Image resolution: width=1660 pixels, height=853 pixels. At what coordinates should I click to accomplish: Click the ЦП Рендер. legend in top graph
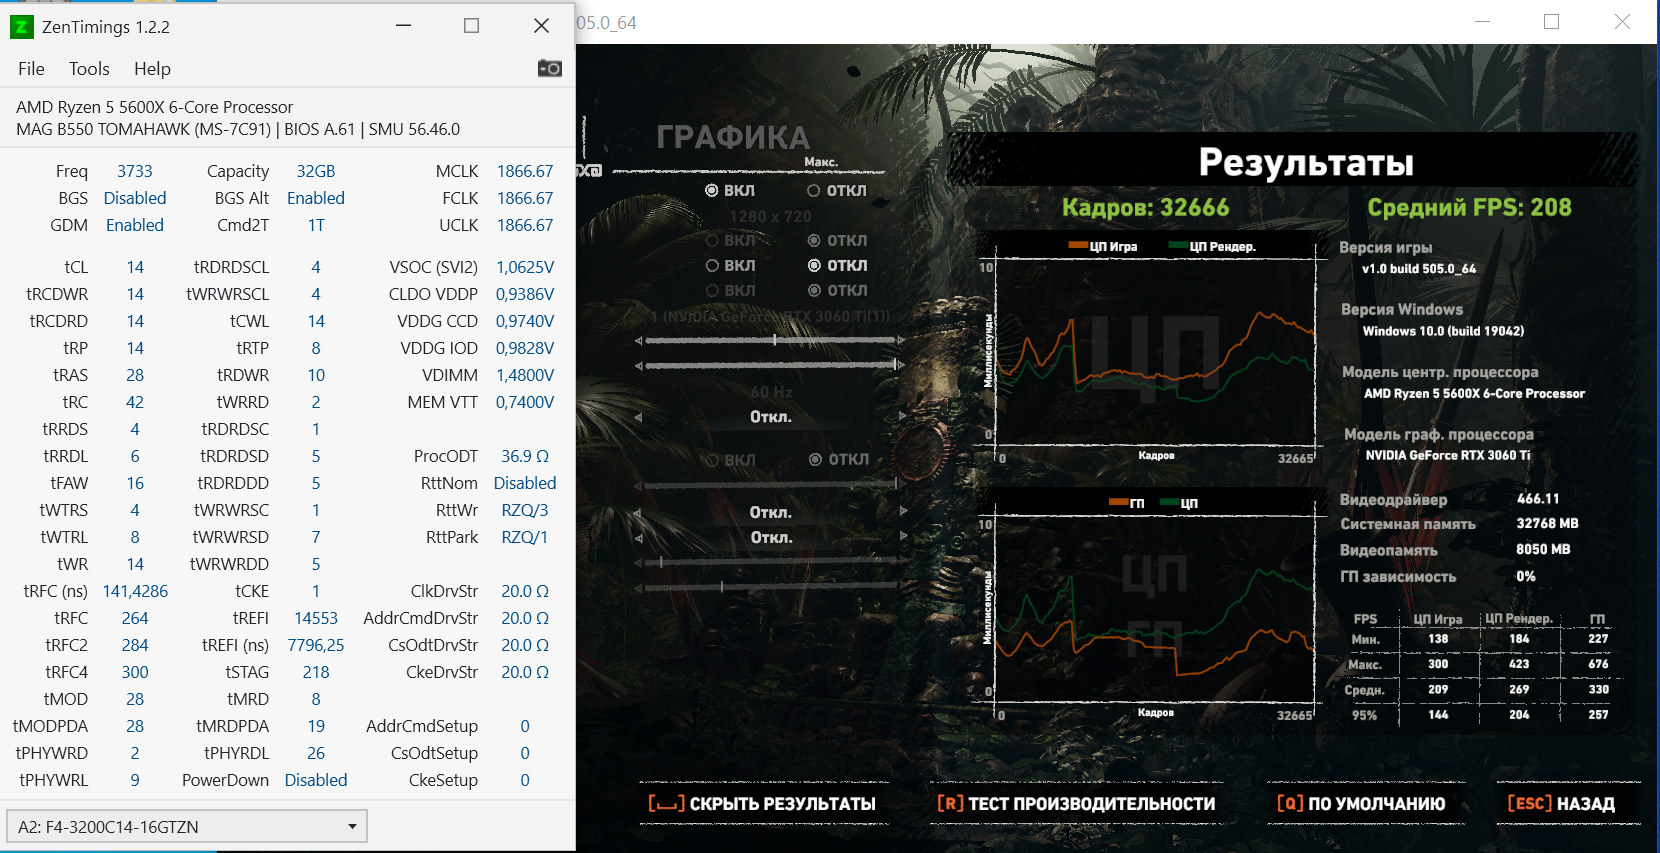pos(1211,246)
